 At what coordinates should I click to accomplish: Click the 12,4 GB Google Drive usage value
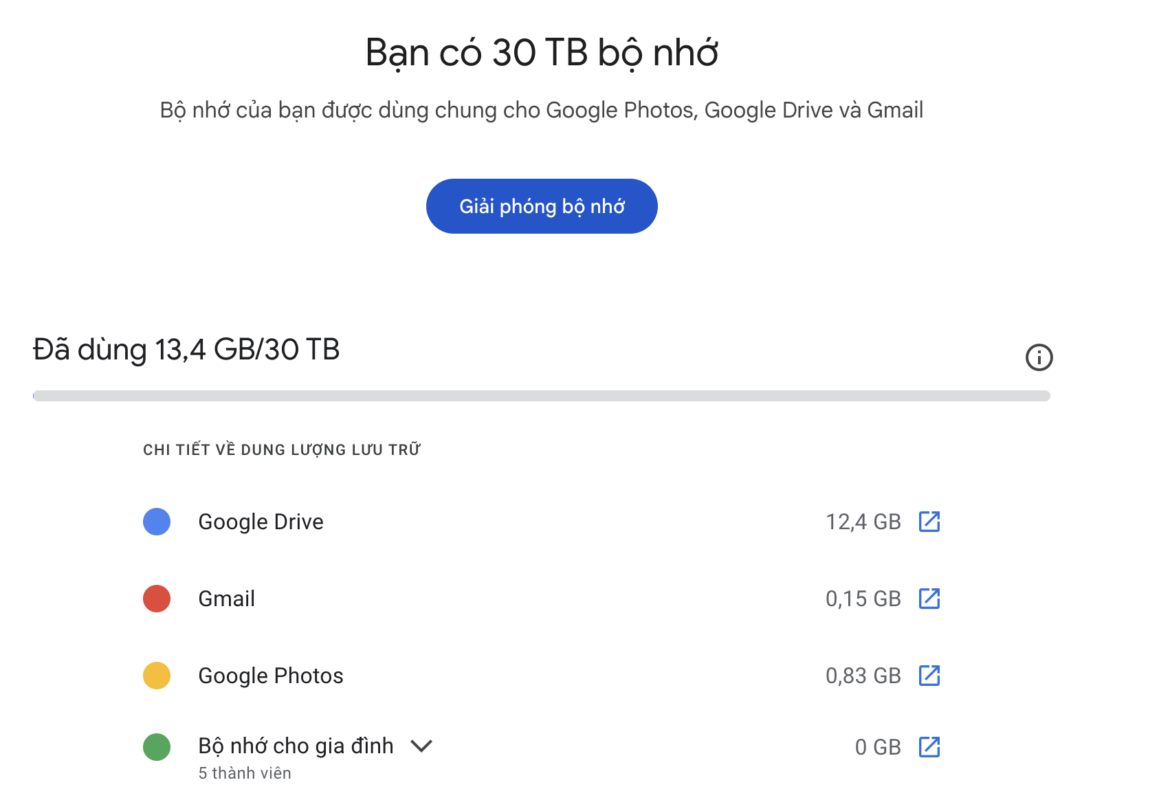[x=863, y=522]
